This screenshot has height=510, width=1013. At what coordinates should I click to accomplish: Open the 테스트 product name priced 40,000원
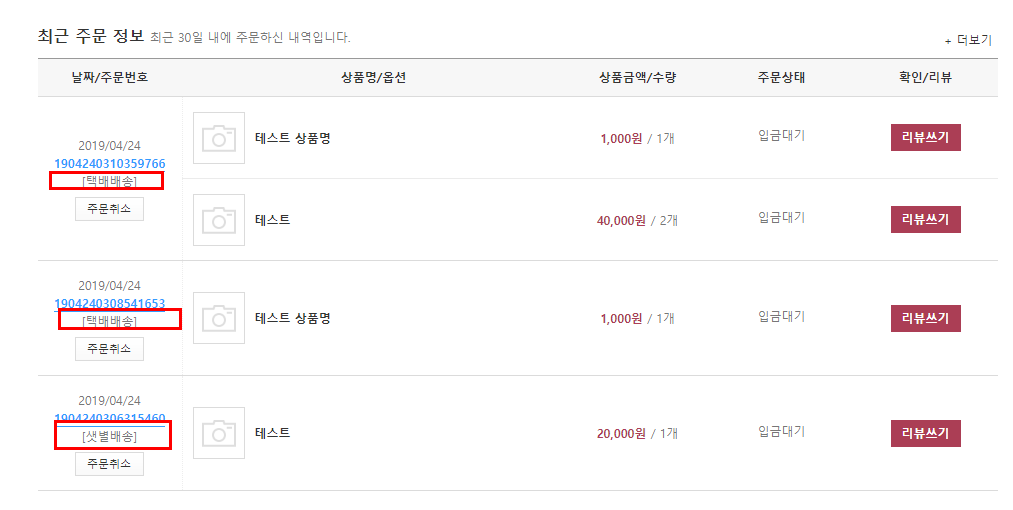pos(273,220)
